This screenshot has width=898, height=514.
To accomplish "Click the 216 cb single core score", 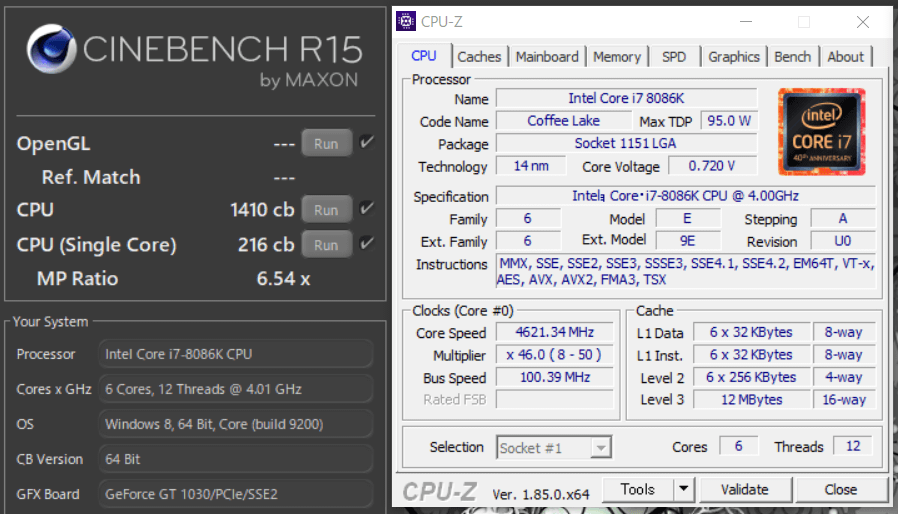I will [266, 245].
